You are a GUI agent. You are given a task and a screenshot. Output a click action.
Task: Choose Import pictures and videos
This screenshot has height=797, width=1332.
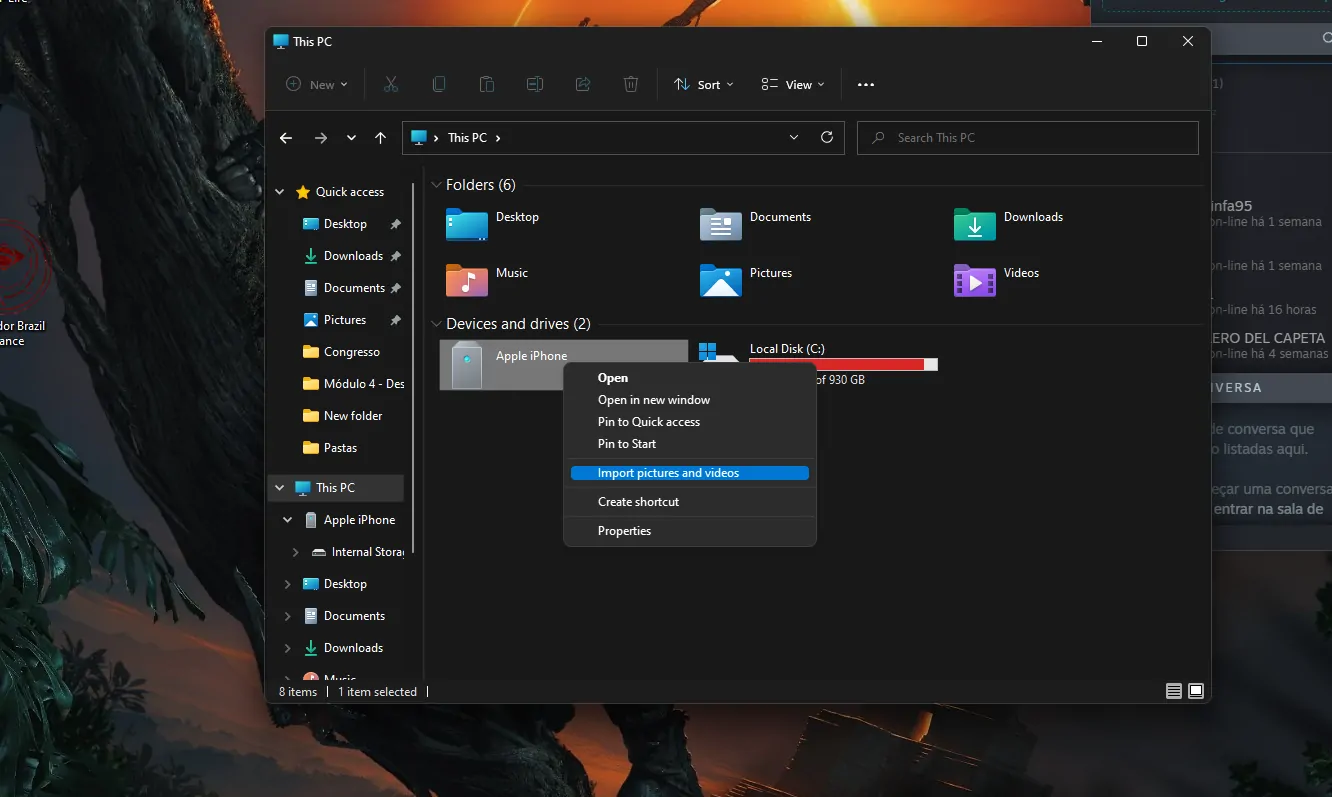click(x=690, y=473)
